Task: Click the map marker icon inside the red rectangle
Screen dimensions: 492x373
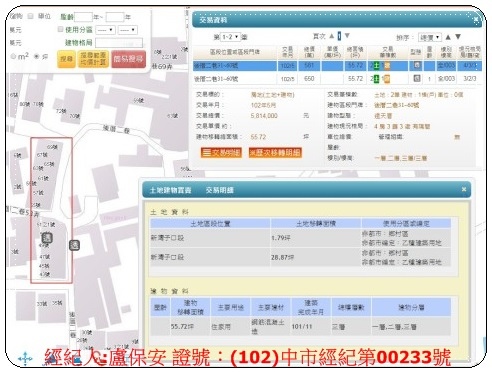Action: click(x=47, y=238)
